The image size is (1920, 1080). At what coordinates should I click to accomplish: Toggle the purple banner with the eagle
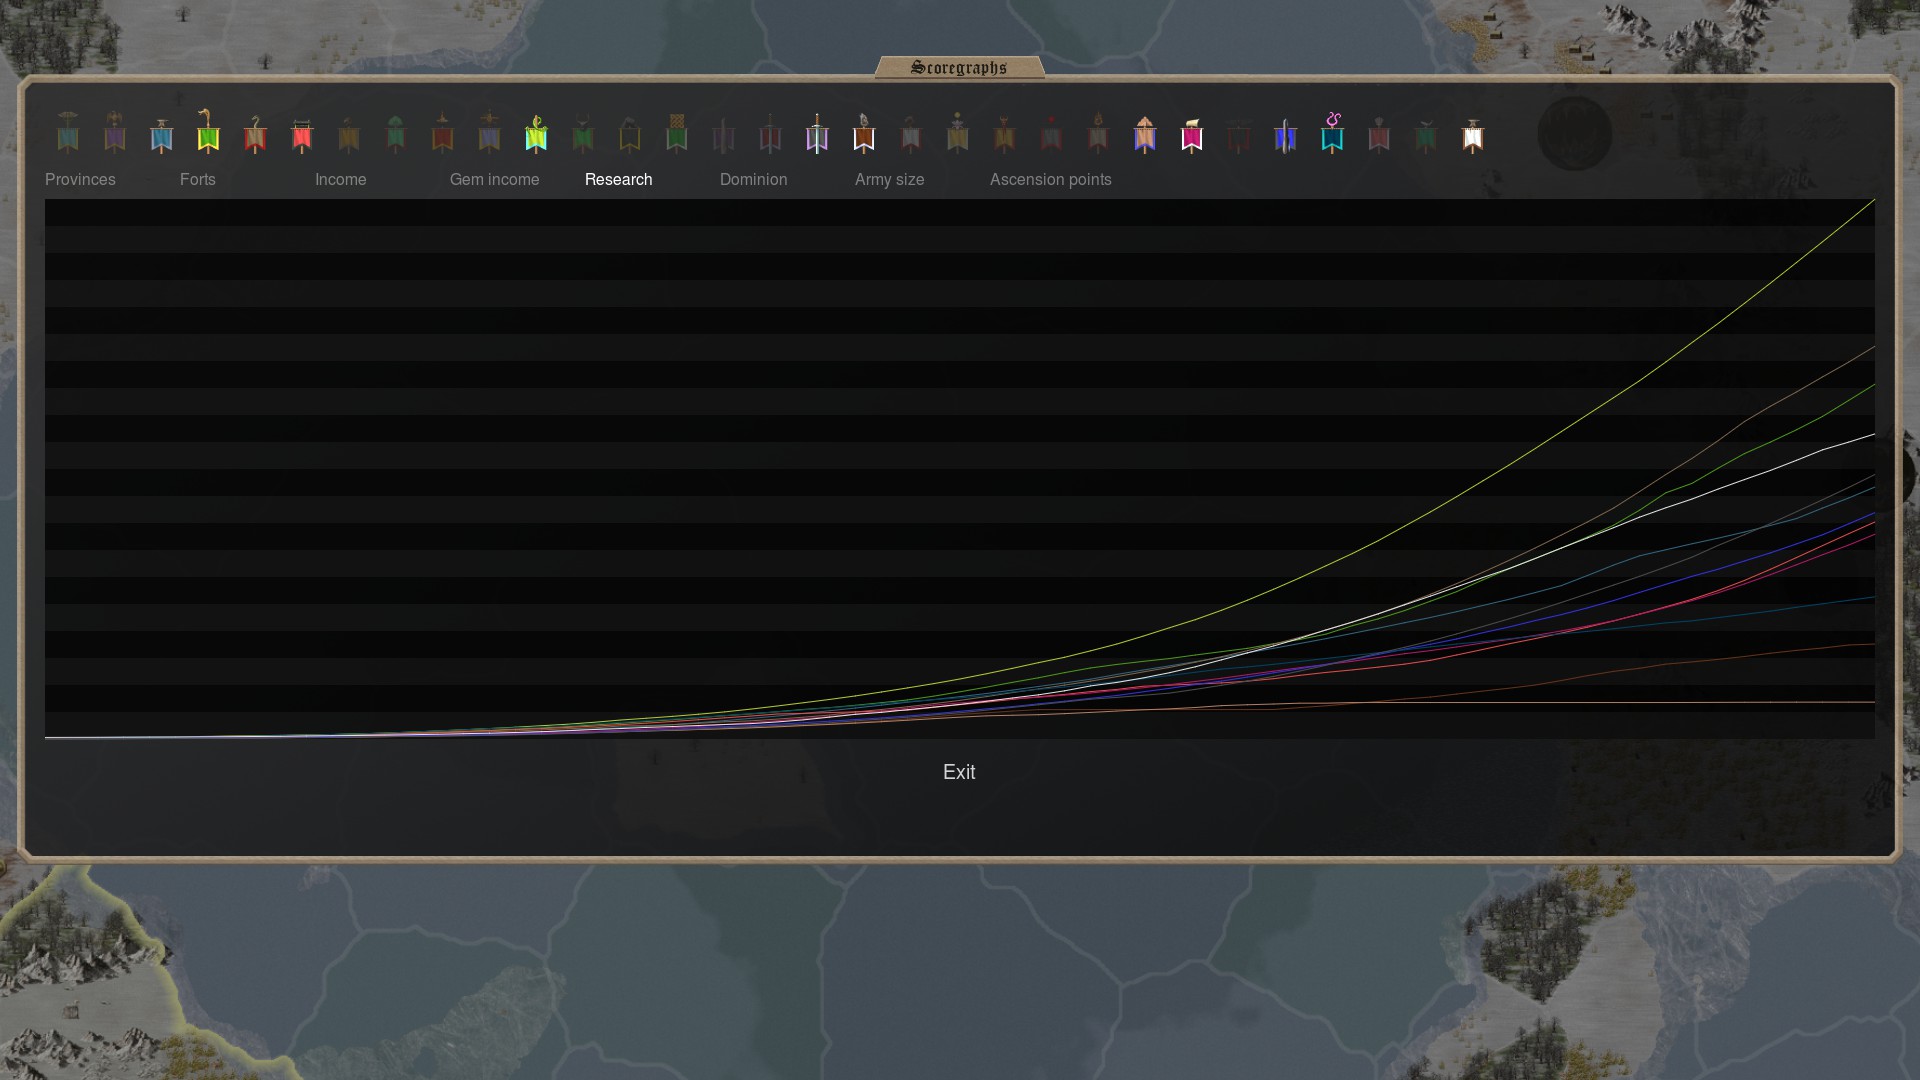[x=115, y=132]
